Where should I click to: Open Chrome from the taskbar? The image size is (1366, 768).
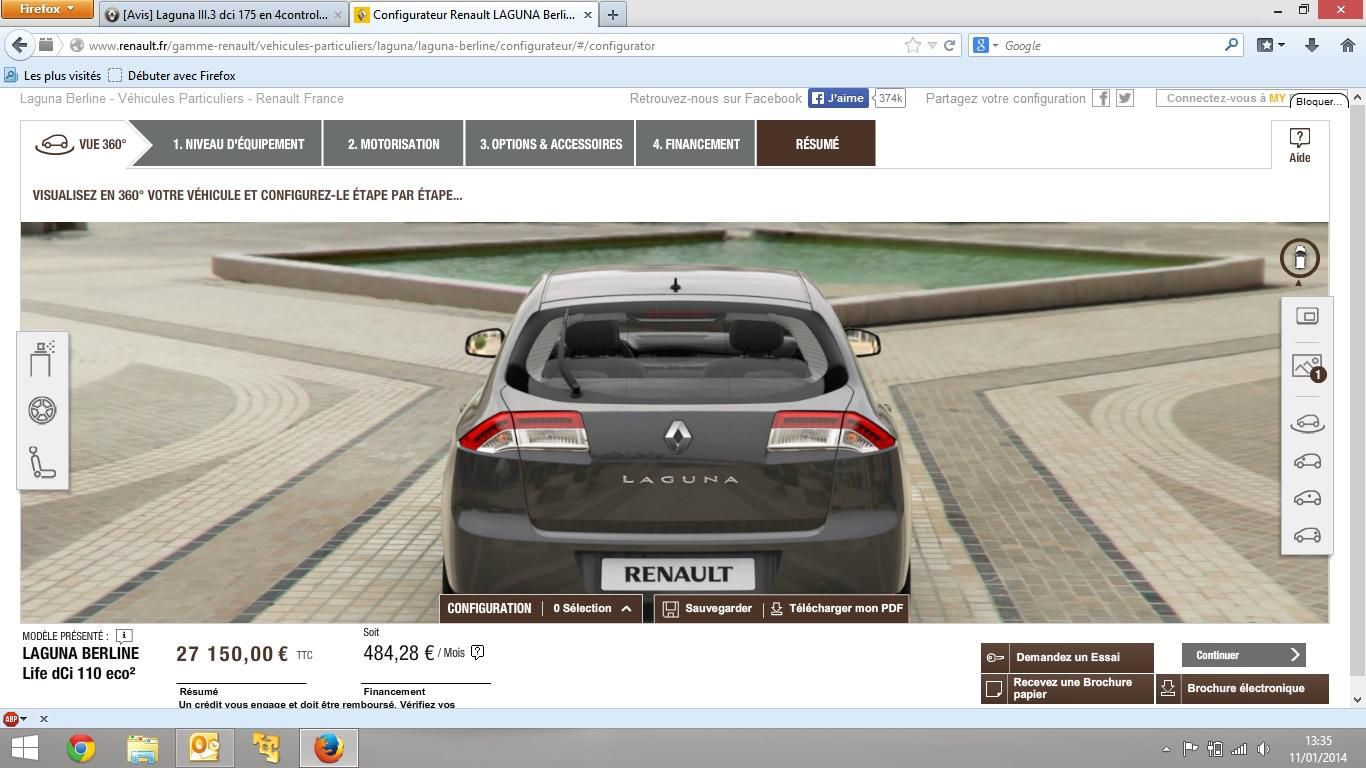pos(81,748)
